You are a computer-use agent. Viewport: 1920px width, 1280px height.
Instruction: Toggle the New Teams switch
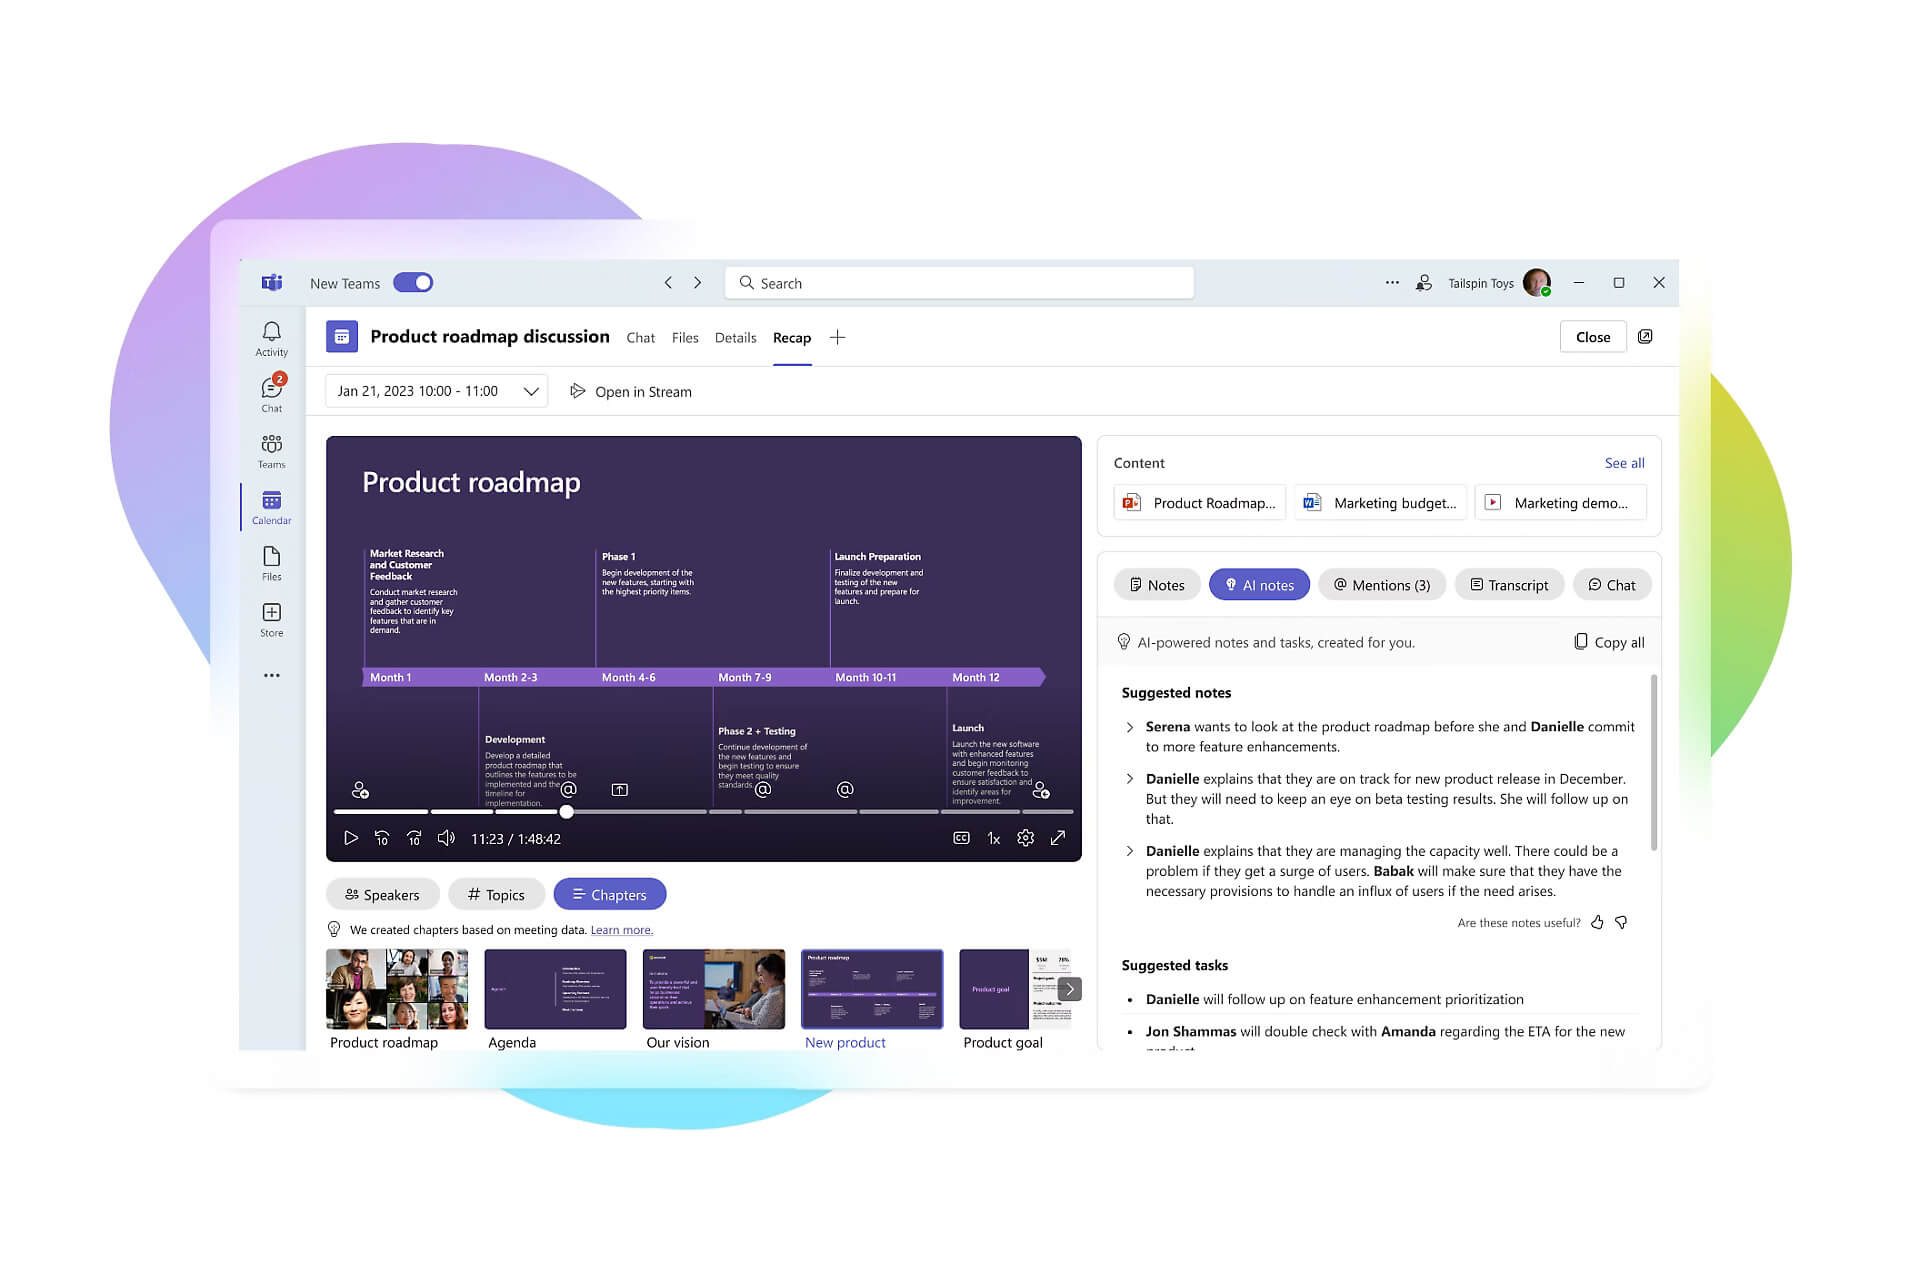(x=413, y=283)
